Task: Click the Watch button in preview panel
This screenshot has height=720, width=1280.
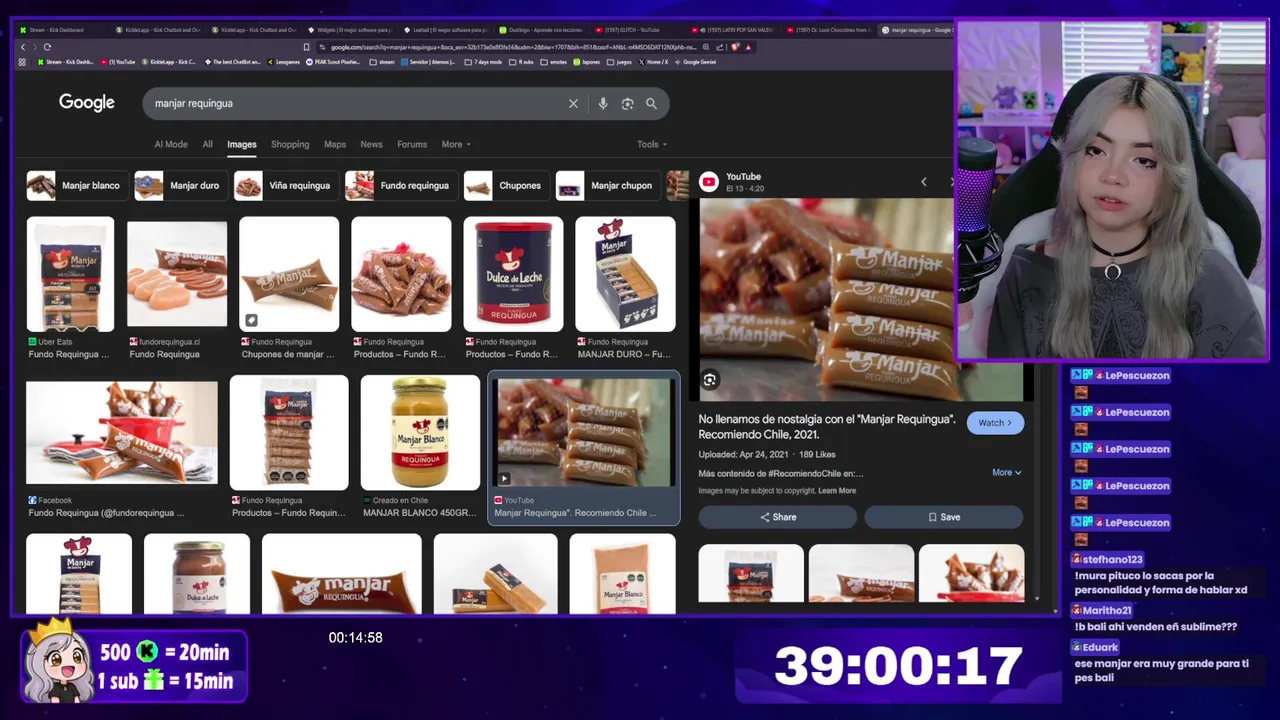Action: [x=995, y=423]
